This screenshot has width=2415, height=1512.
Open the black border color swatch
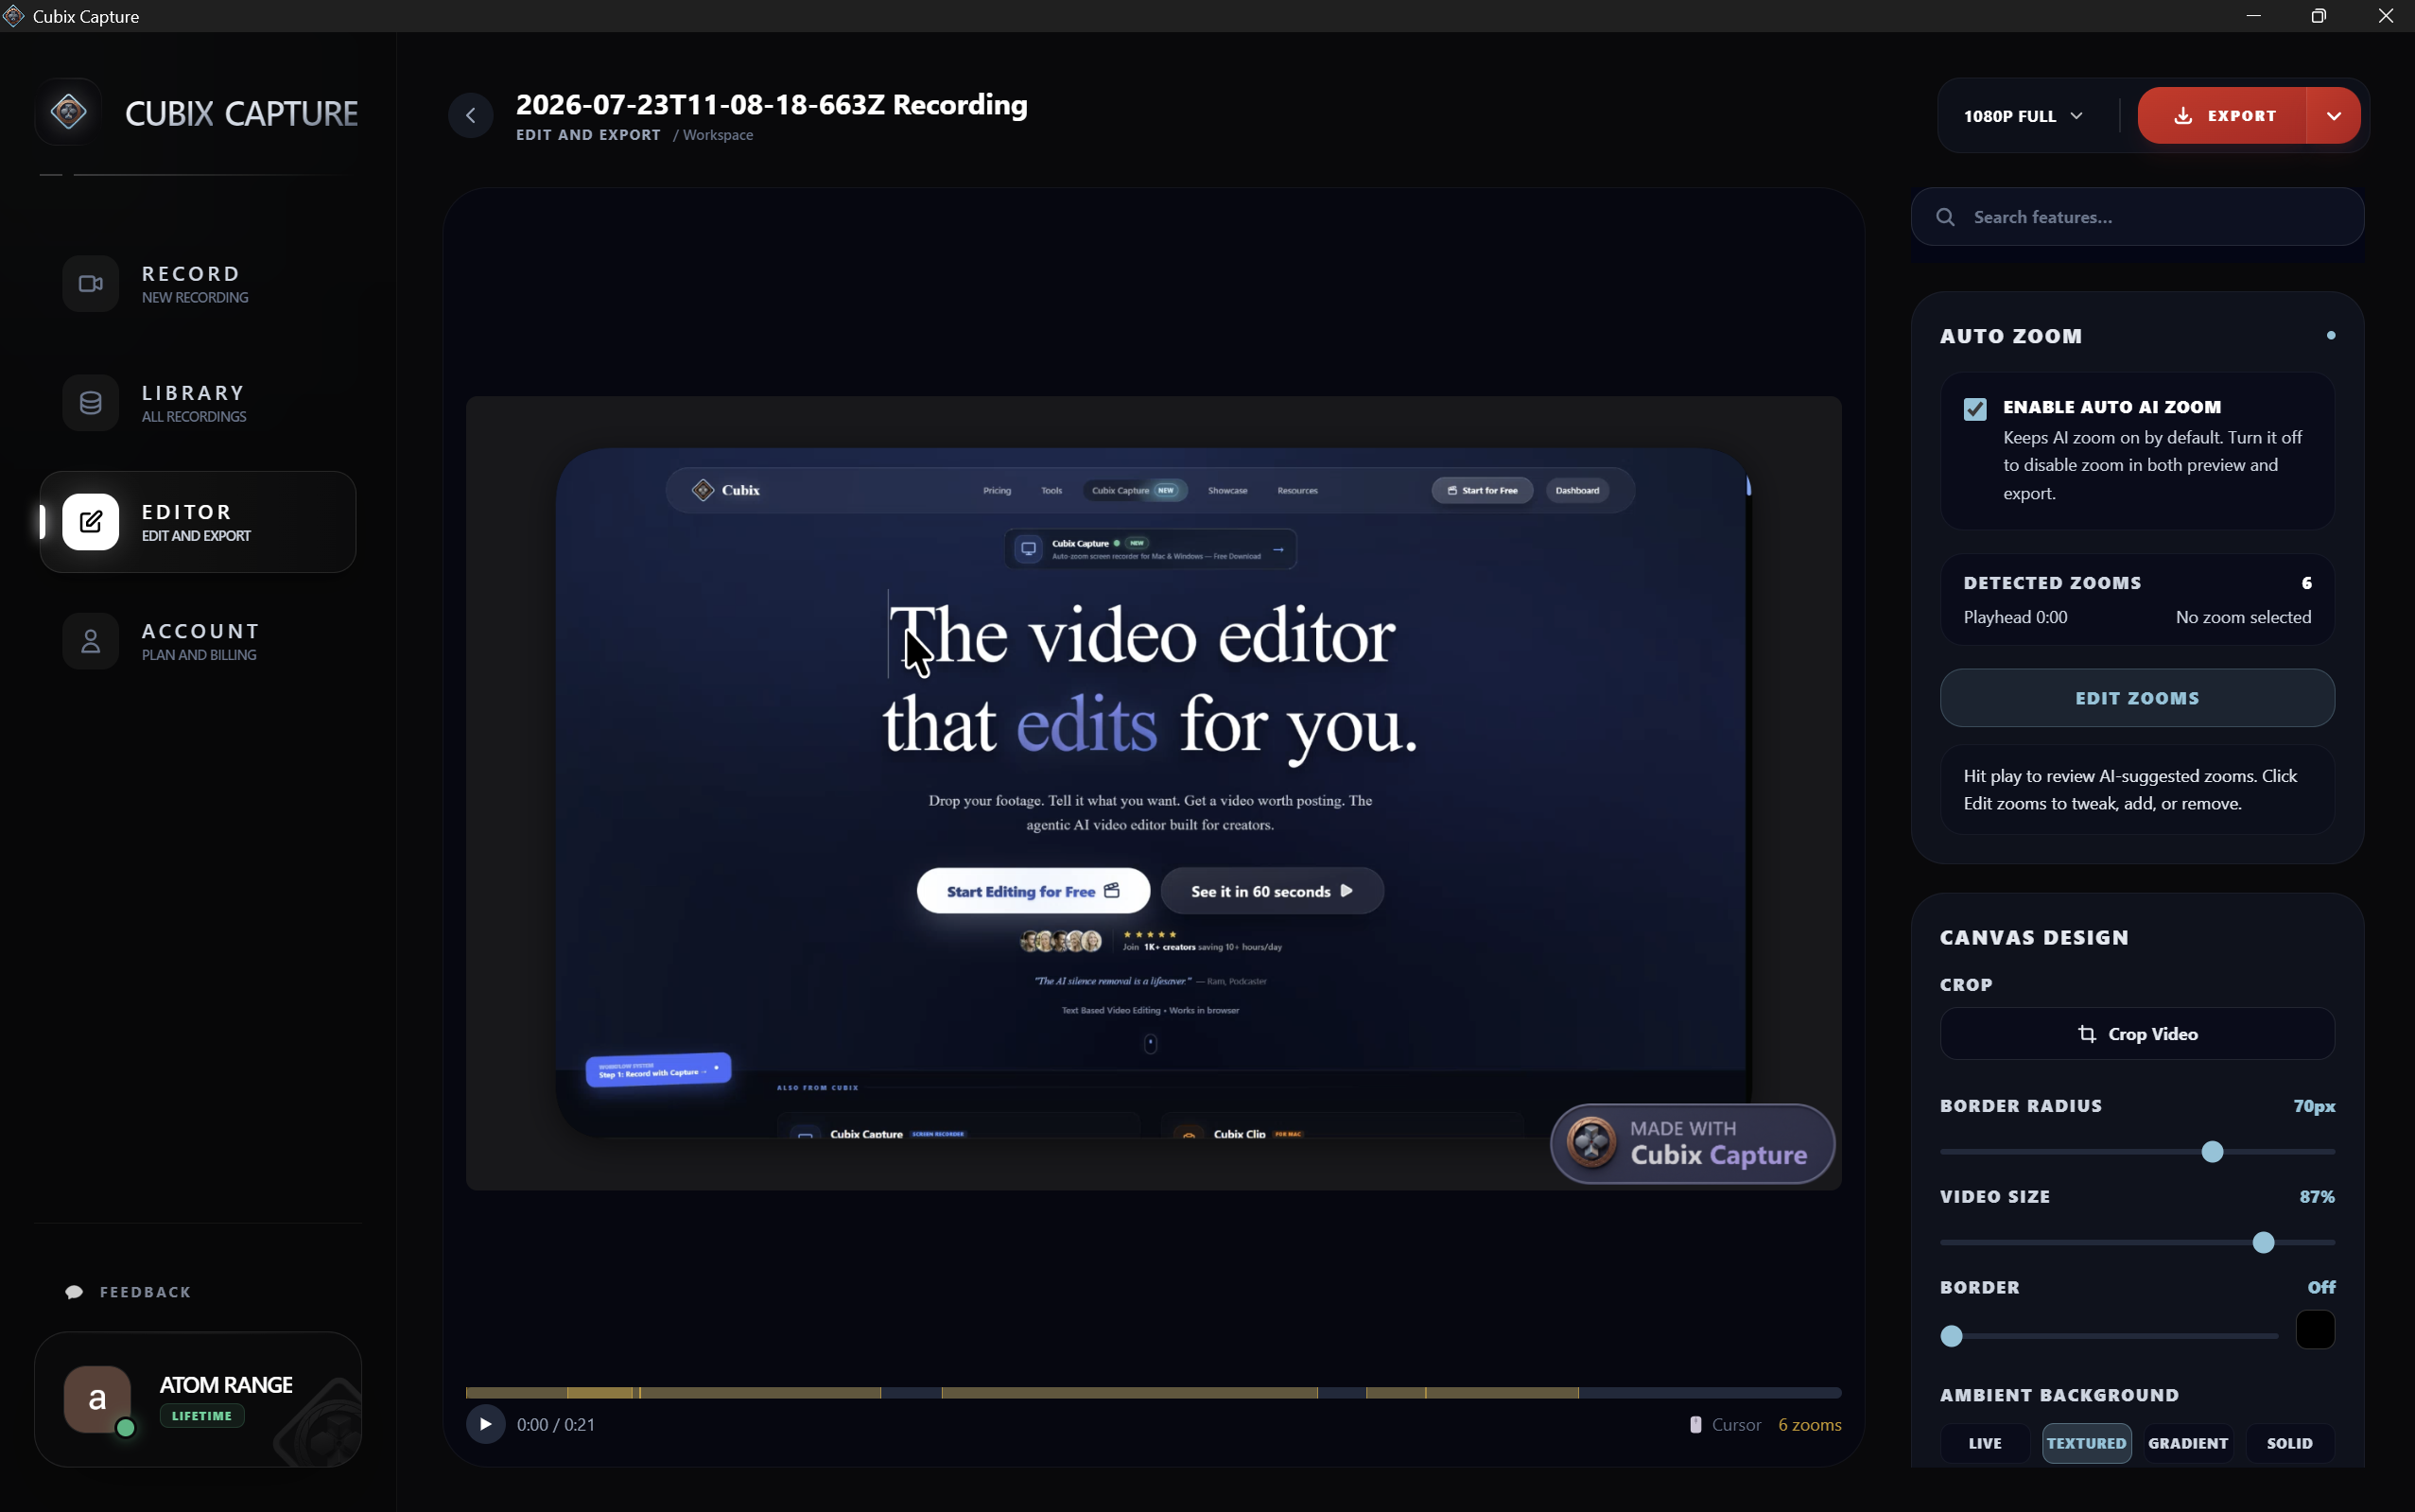click(2315, 1330)
